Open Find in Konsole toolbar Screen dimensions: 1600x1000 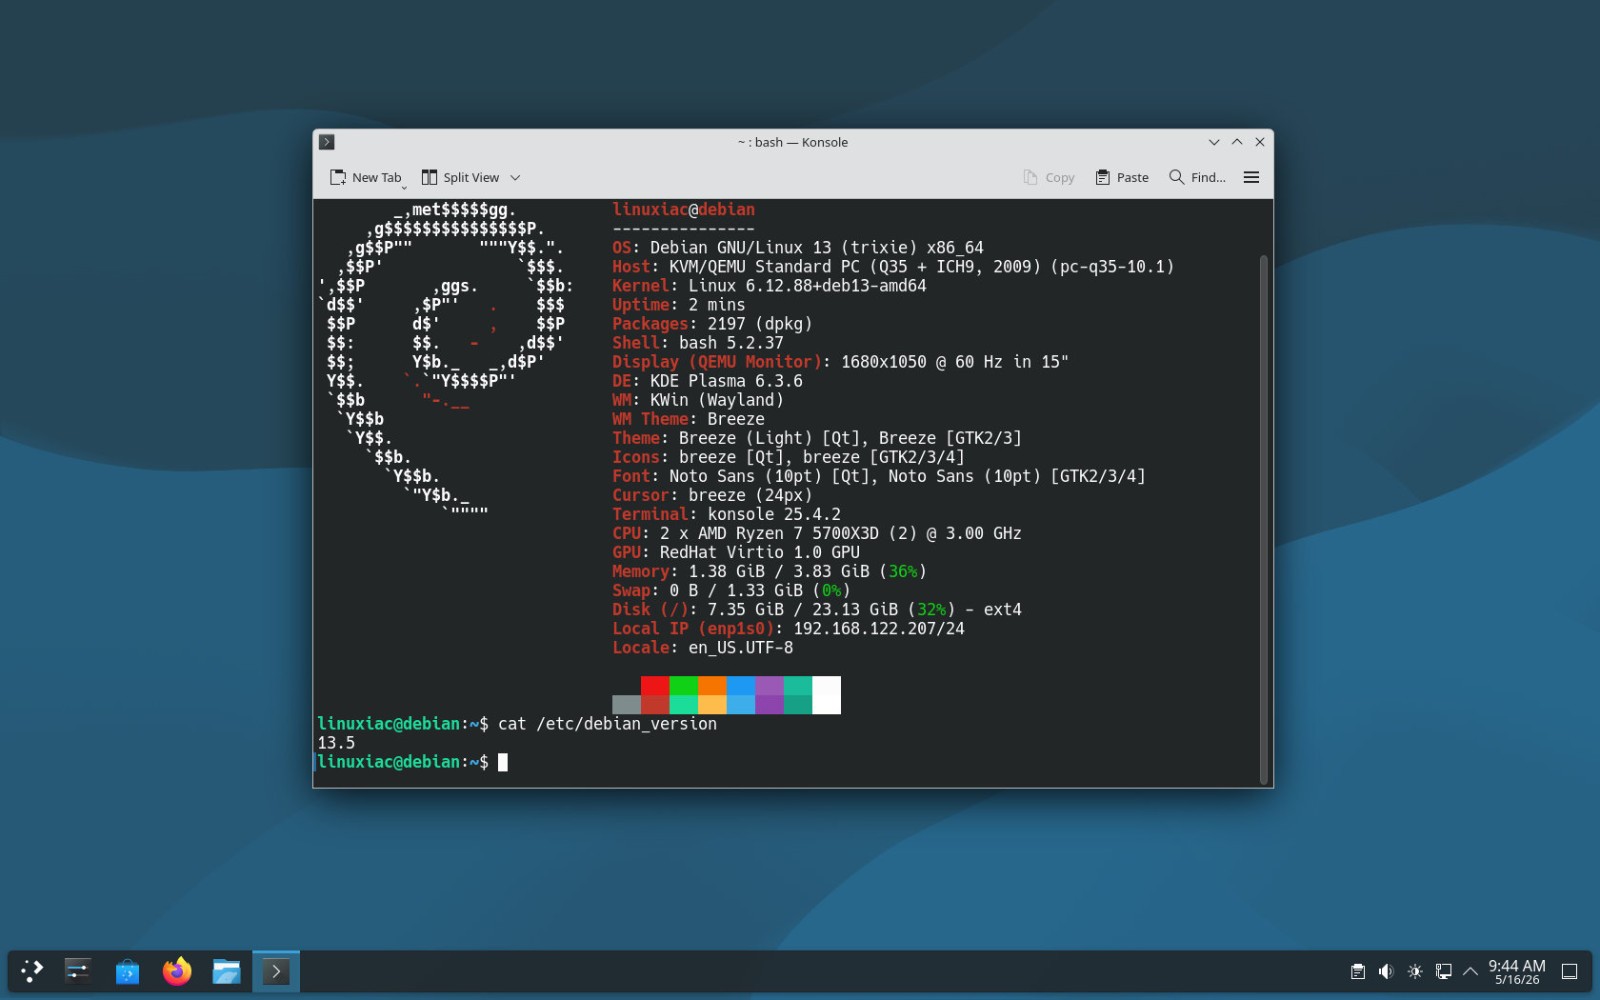click(x=1197, y=177)
